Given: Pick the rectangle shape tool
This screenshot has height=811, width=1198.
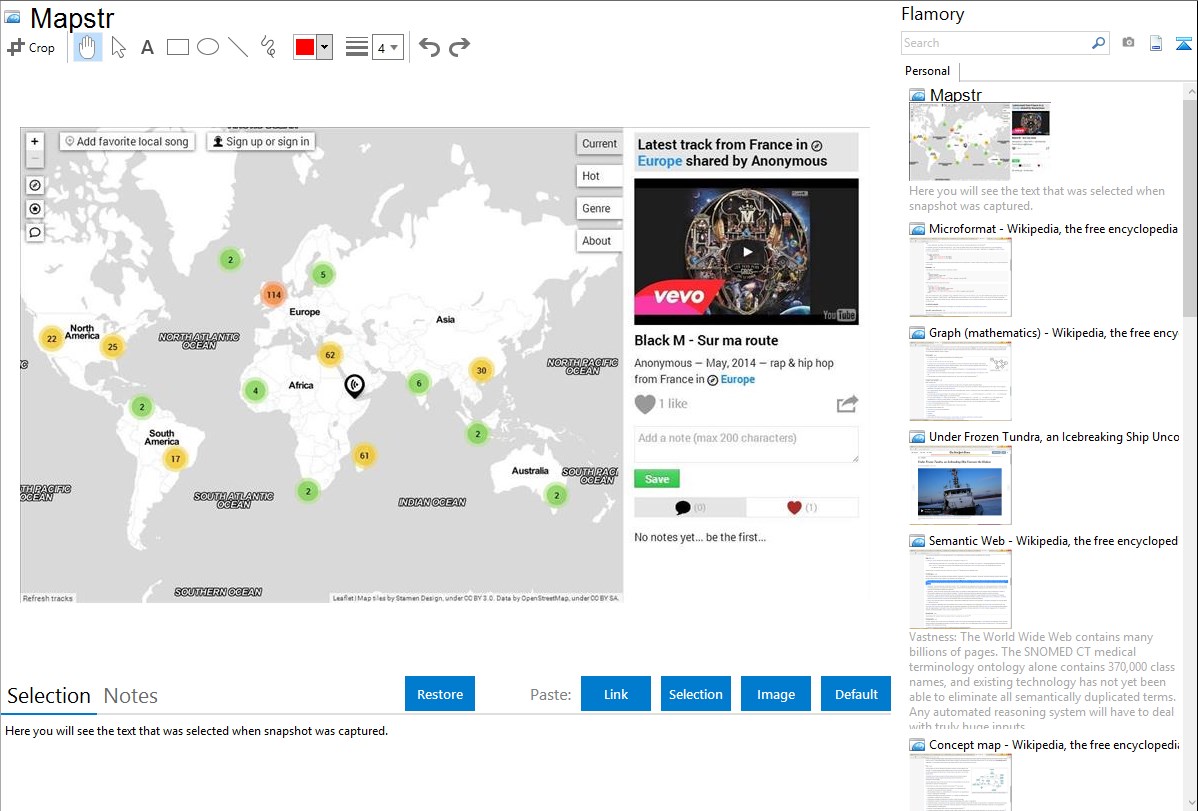Looking at the screenshot, I should 178,47.
